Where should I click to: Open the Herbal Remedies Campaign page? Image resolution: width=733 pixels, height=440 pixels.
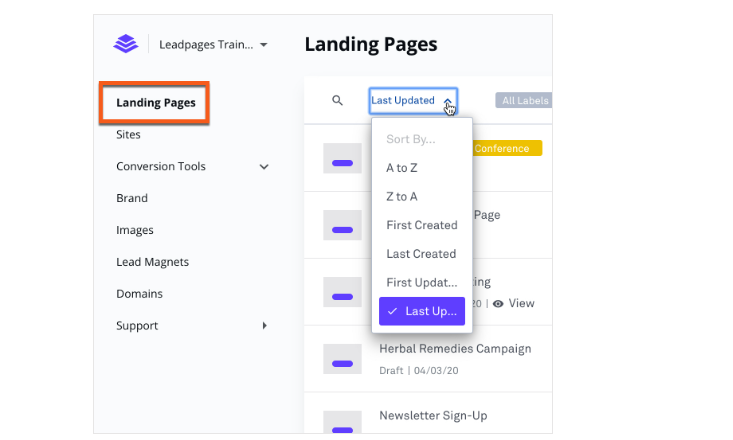click(x=455, y=349)
